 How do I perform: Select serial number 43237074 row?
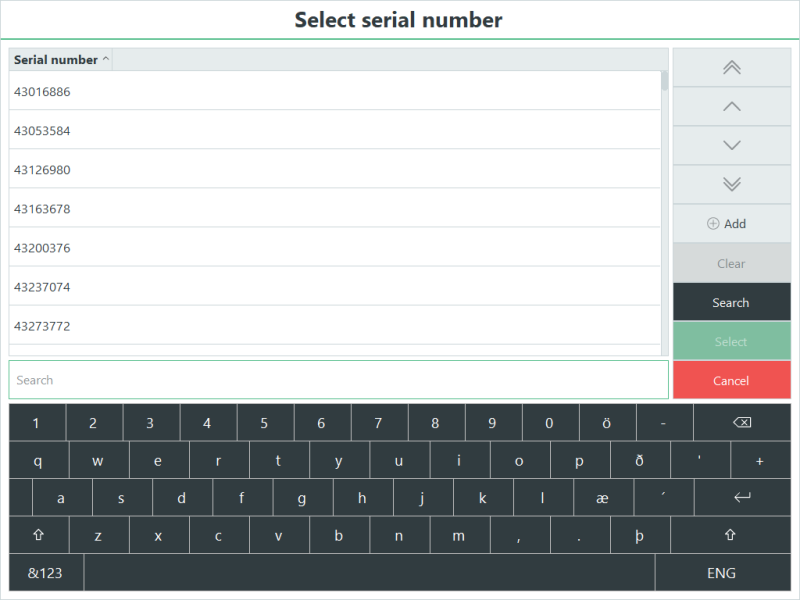pyautogui.click(x=335, y=287)
